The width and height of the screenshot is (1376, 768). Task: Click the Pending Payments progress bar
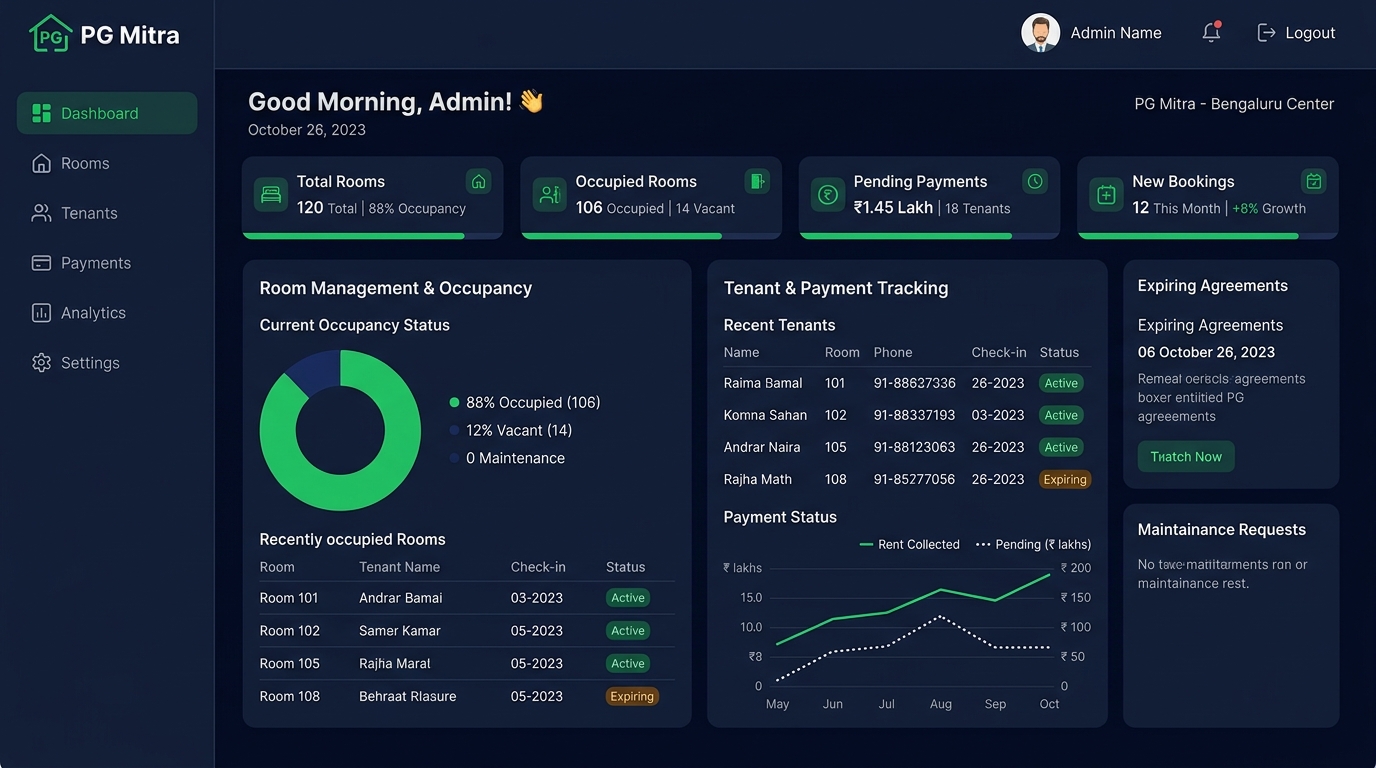point(929,236)
